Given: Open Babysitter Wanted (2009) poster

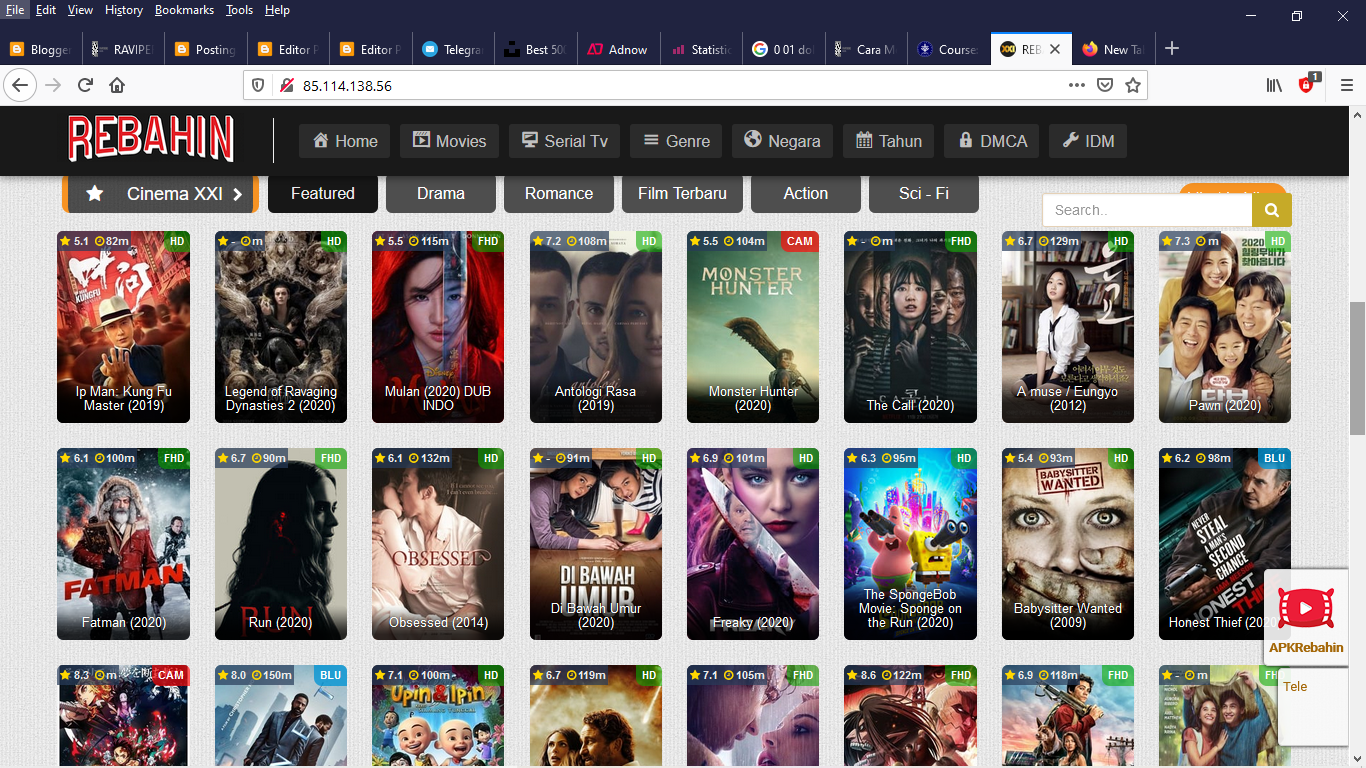Looking at the screenshot, I should point(1068,544).
